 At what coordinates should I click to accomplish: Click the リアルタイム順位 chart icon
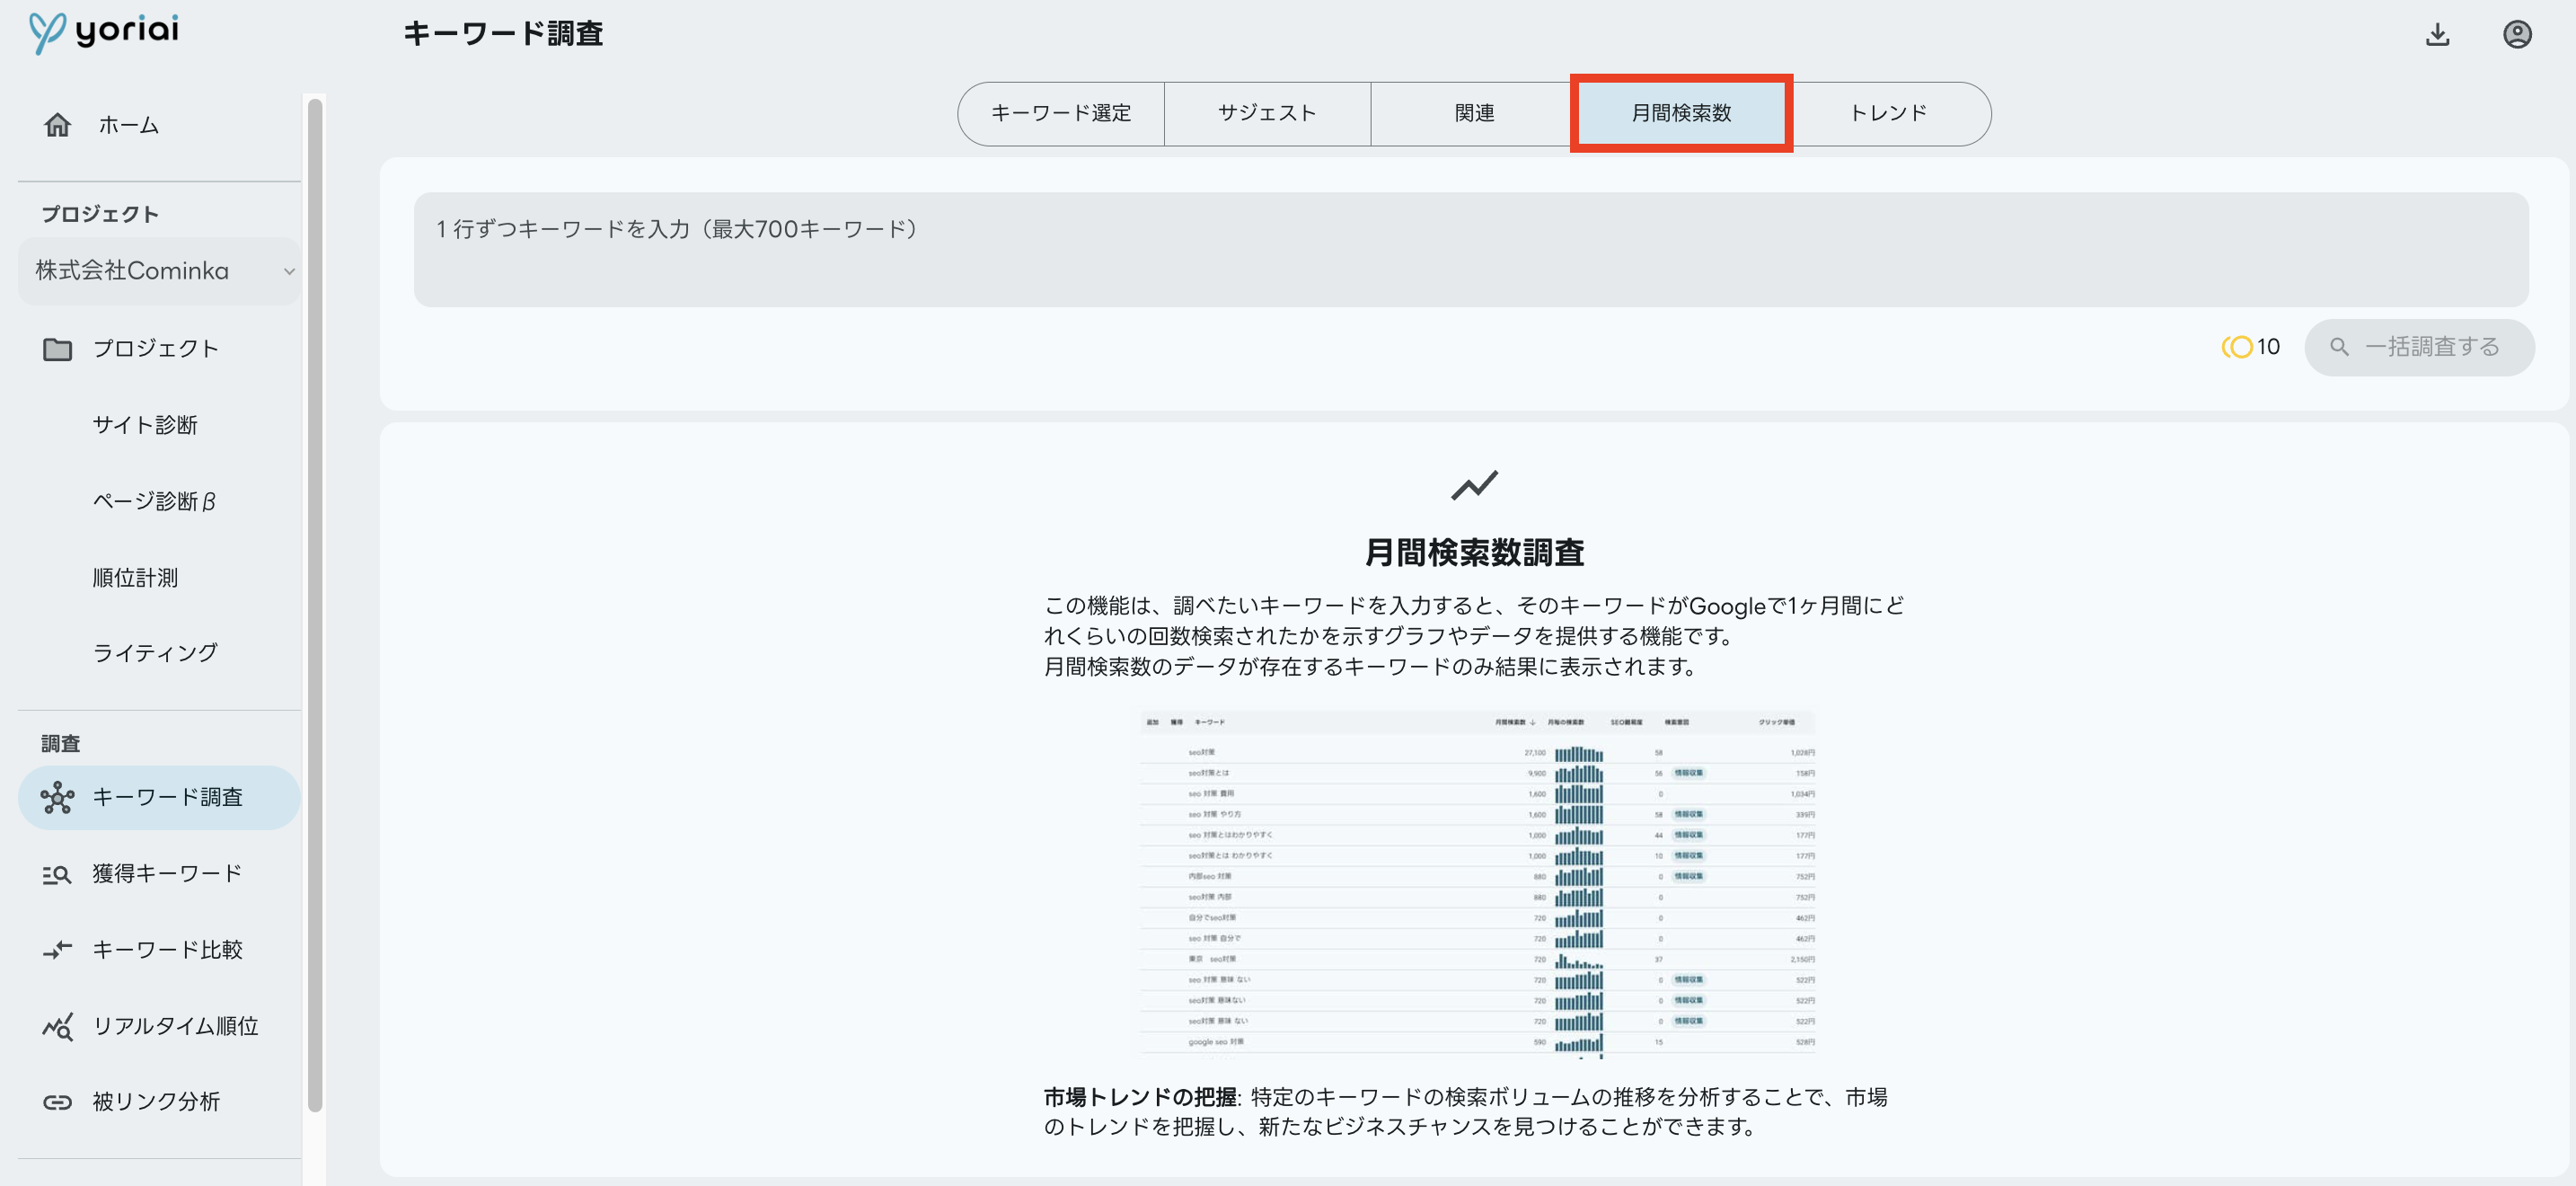click(58, 1026)
